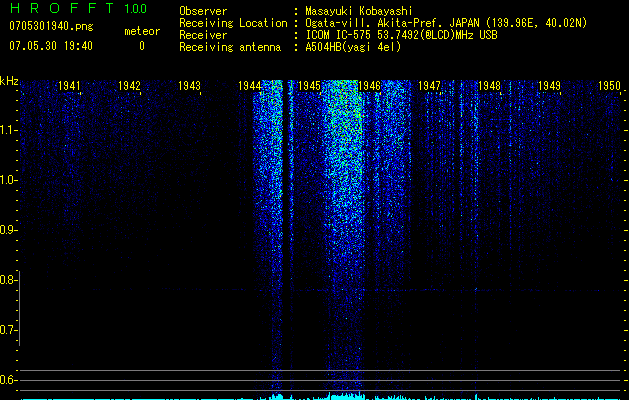
Task: Click the 1943 time marker
Action: (189, 86)
